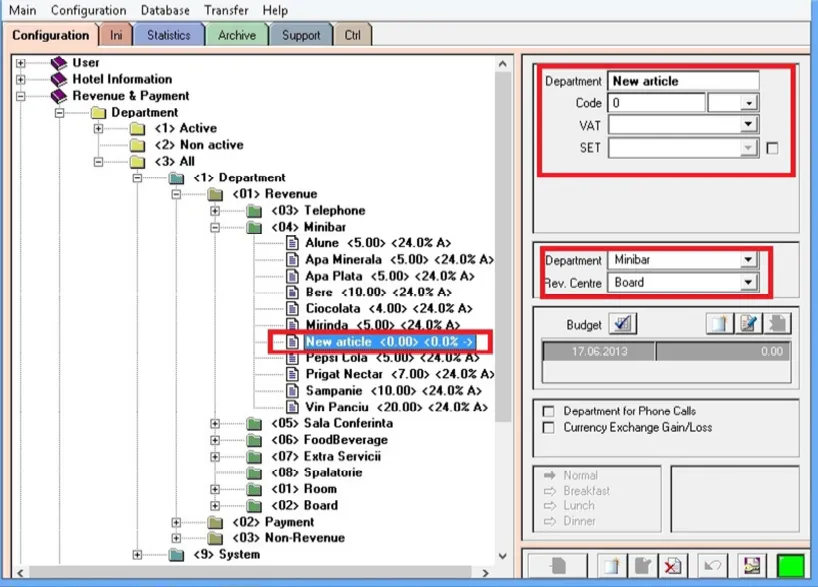Click the book icon beside Hotel Information
The image size is (818, 587).
tap(59, 79)
